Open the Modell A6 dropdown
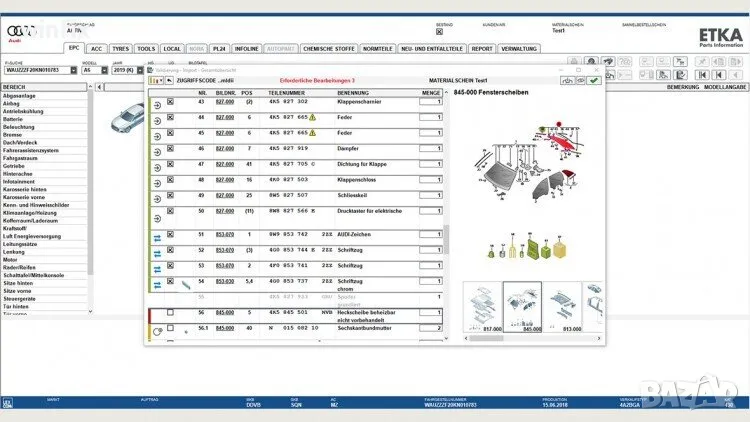750x422 pixels. [x=102, y=71]
